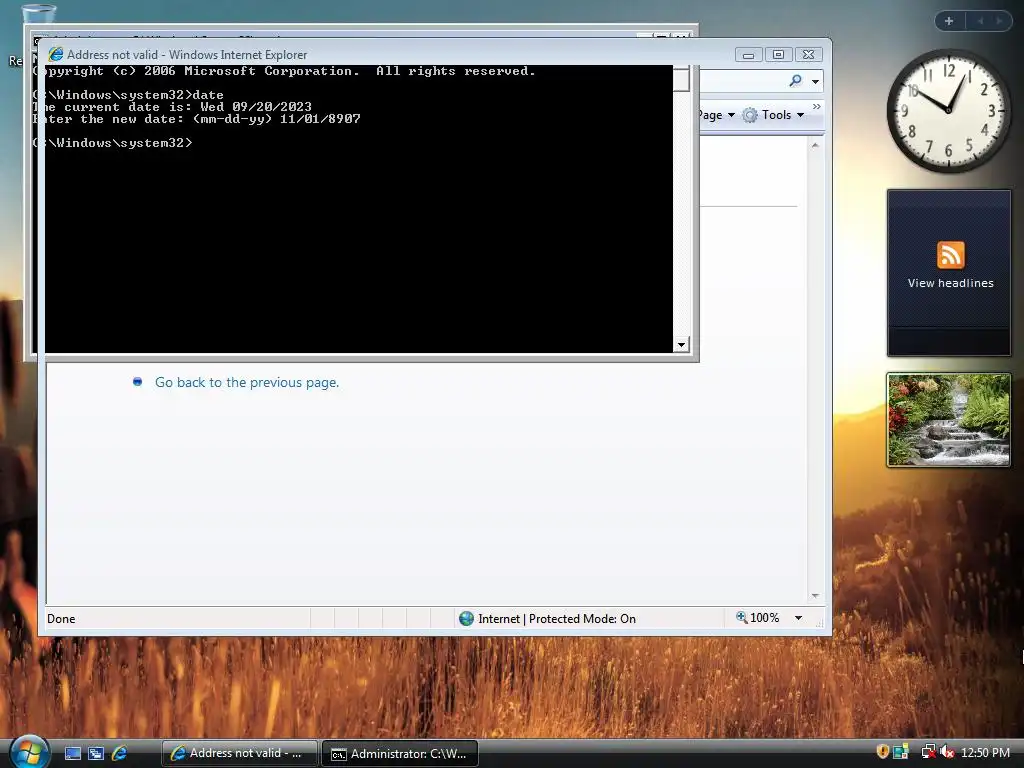The image size is (1024, 768).
Task: Click the IE search magnifier icon
Action: click(795, 81)
